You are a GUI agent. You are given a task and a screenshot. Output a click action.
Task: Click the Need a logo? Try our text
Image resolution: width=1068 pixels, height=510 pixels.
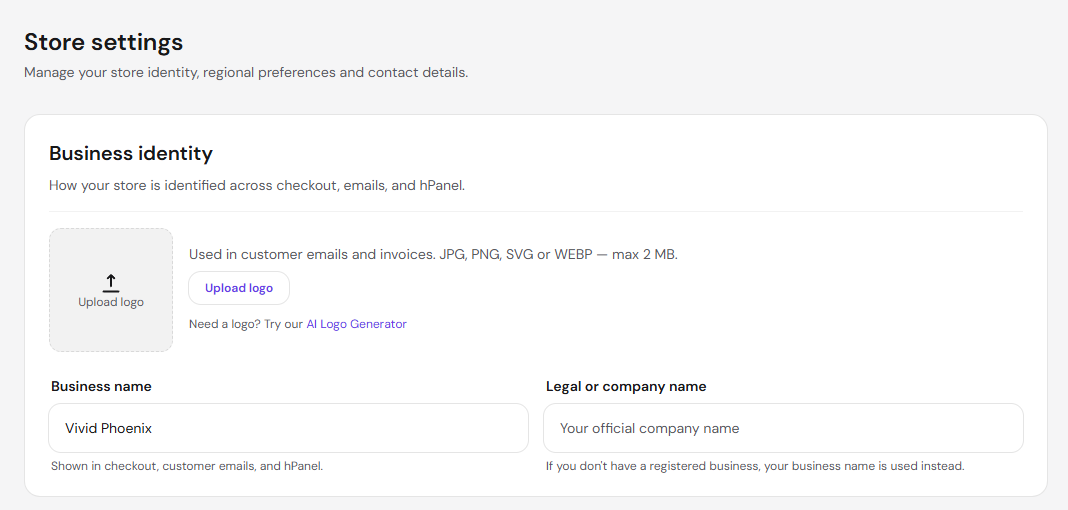[x=246, y=324]
